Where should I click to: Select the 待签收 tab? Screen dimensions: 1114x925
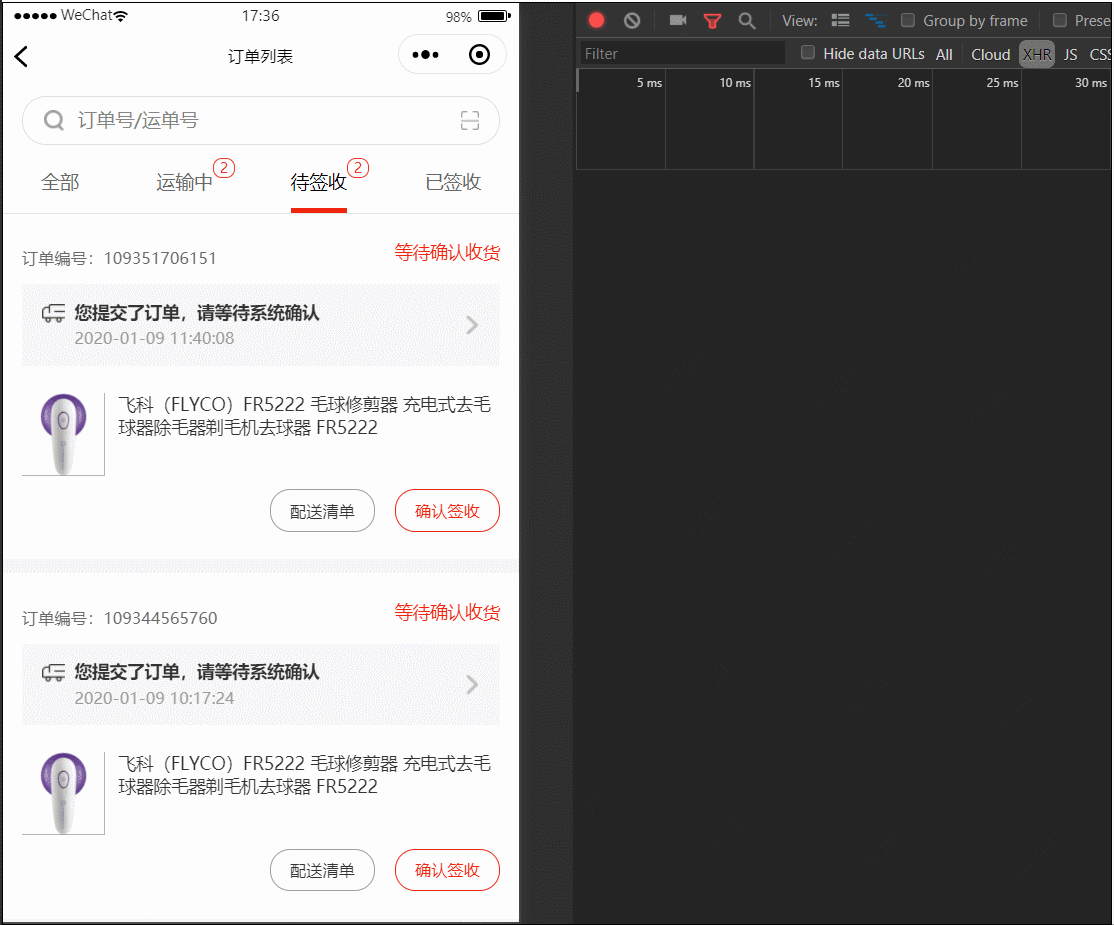tap(319, 183)
